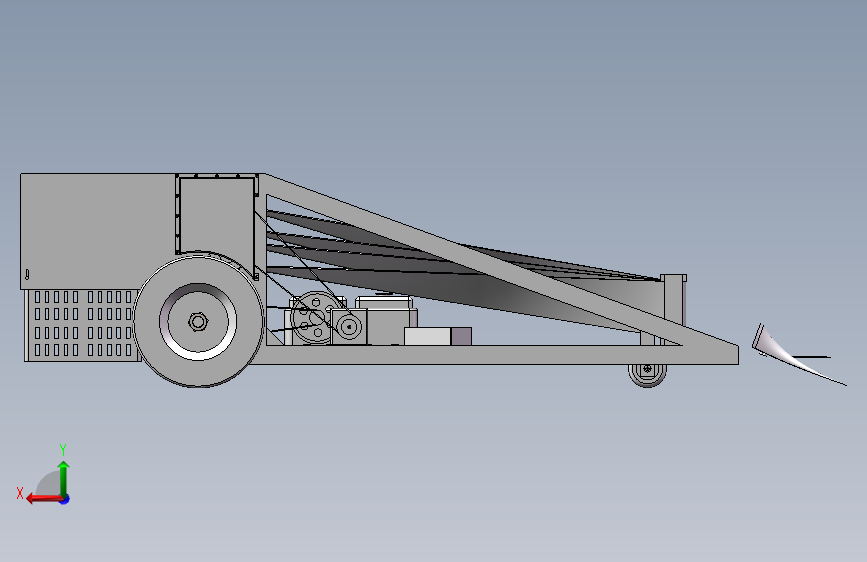Click the blue Z axis dot of triad
The height and width of the screenshot is (562, 867).
click(65, 499)
